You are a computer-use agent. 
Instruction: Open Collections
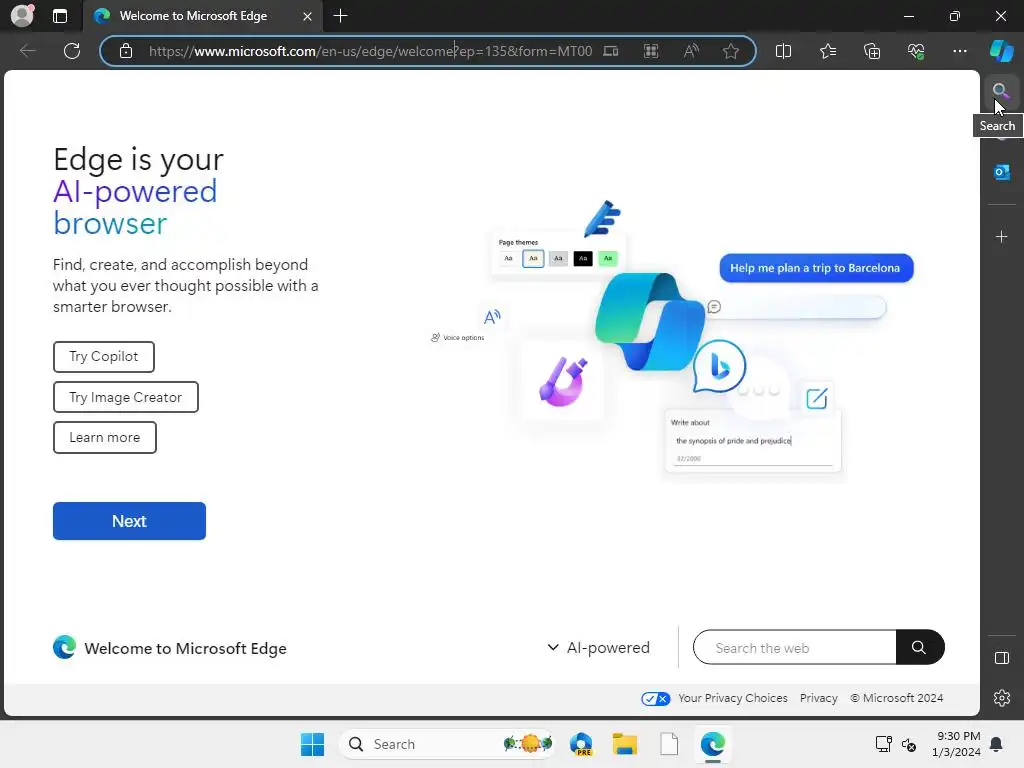point(872,51)
